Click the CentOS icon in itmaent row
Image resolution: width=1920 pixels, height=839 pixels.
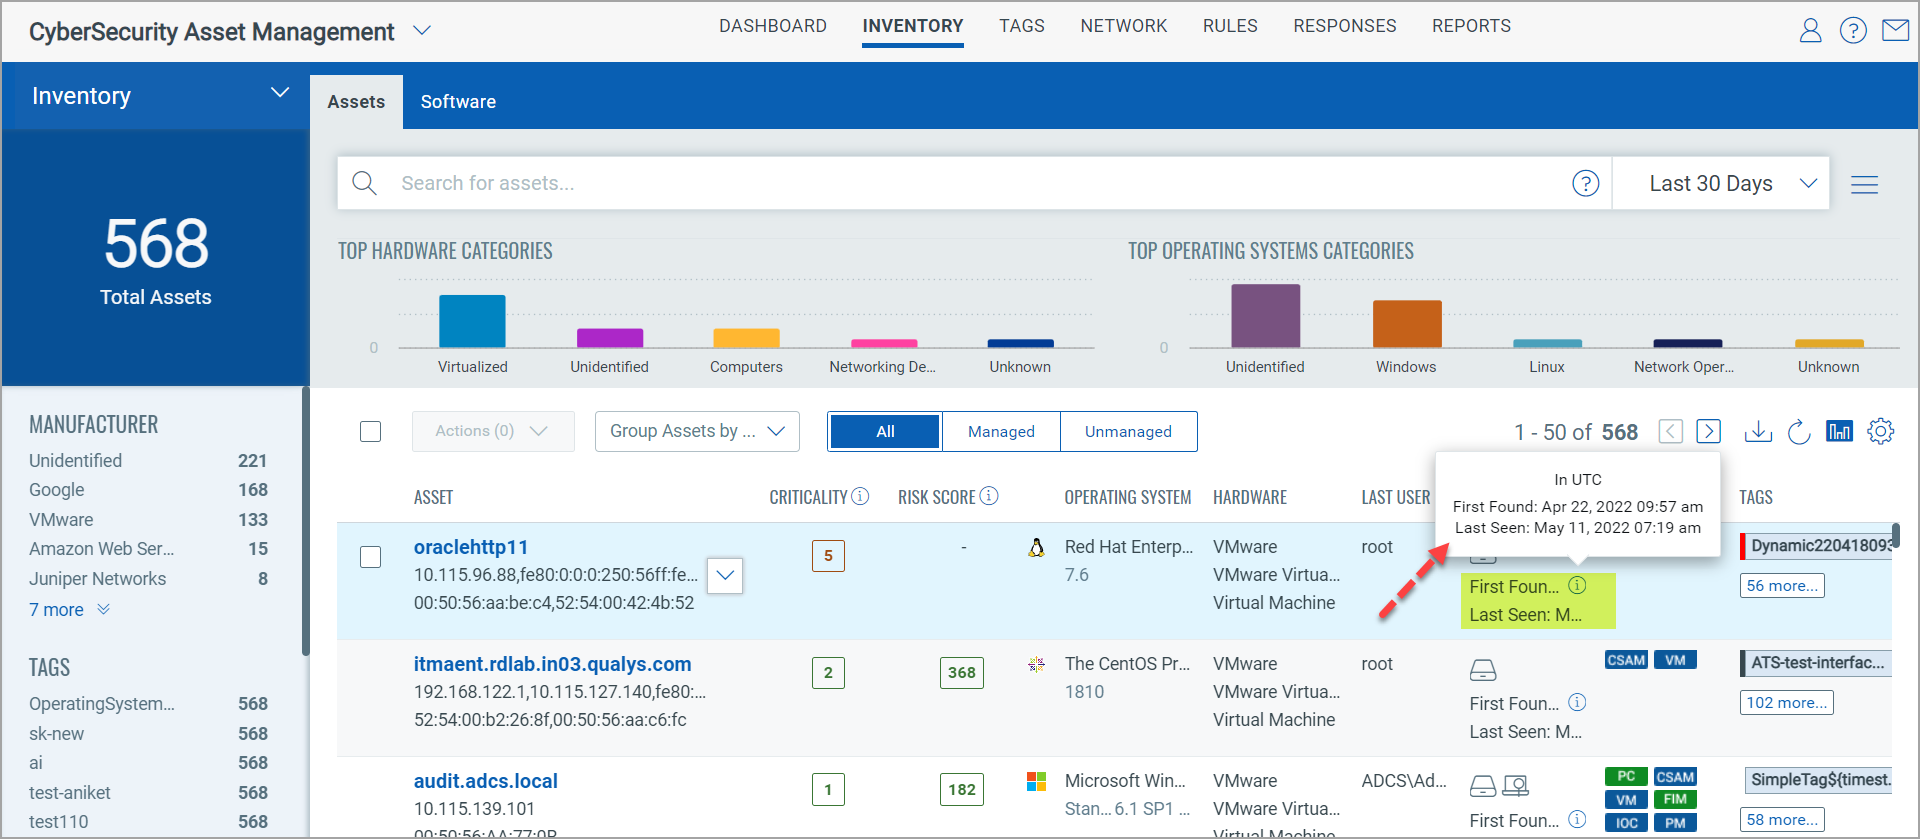point(1037,664)
